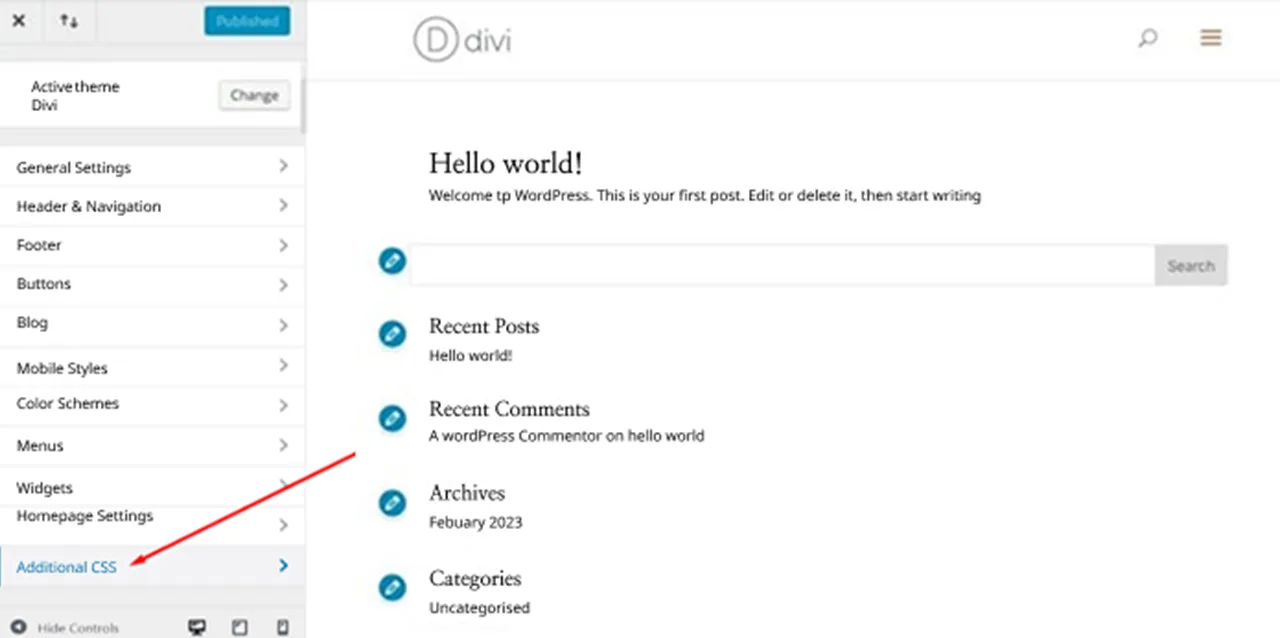Close the Customizer with the X icon
The height and width of the screenshot is (638, 1280).
pos(18,21)
